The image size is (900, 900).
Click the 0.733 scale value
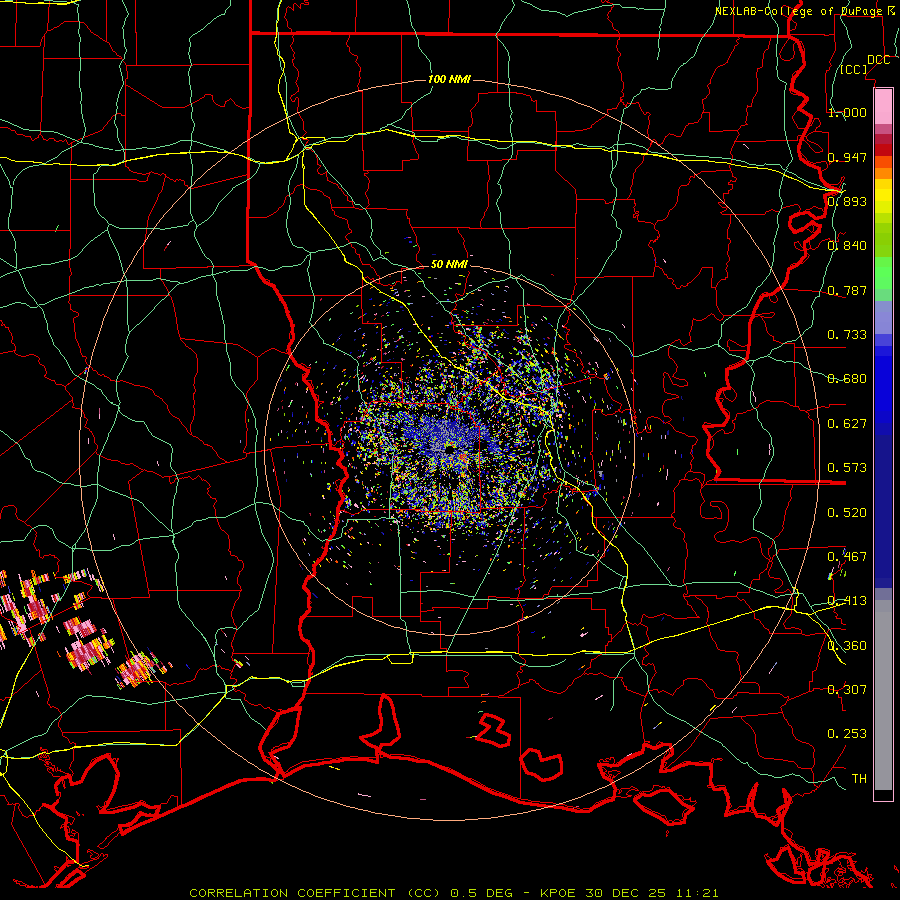pyautogui.click(x=847, y=335)
